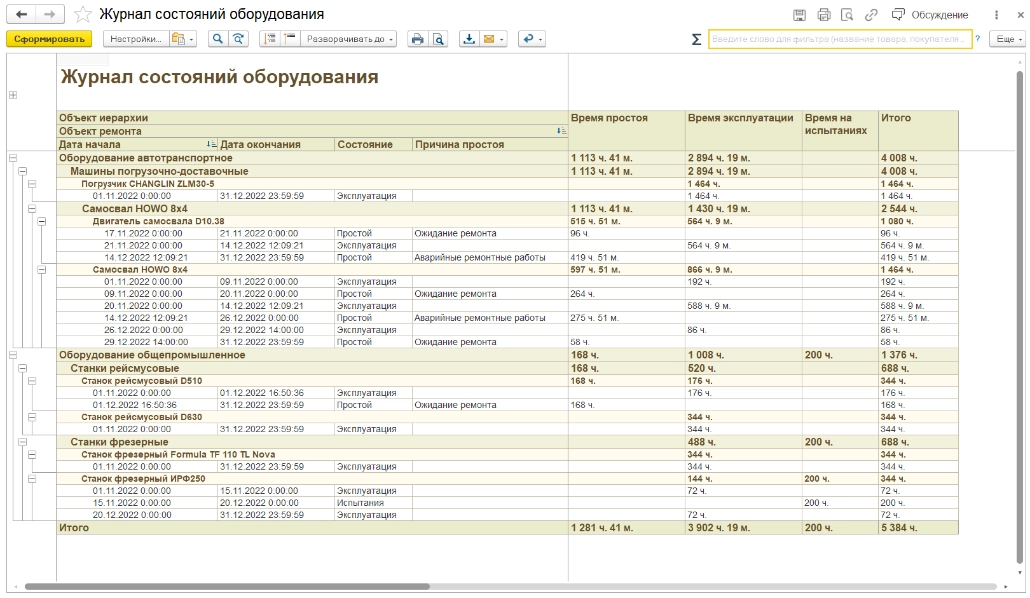Add this report to favorites with the star
1030x598 pixels.
coord(83,15)
